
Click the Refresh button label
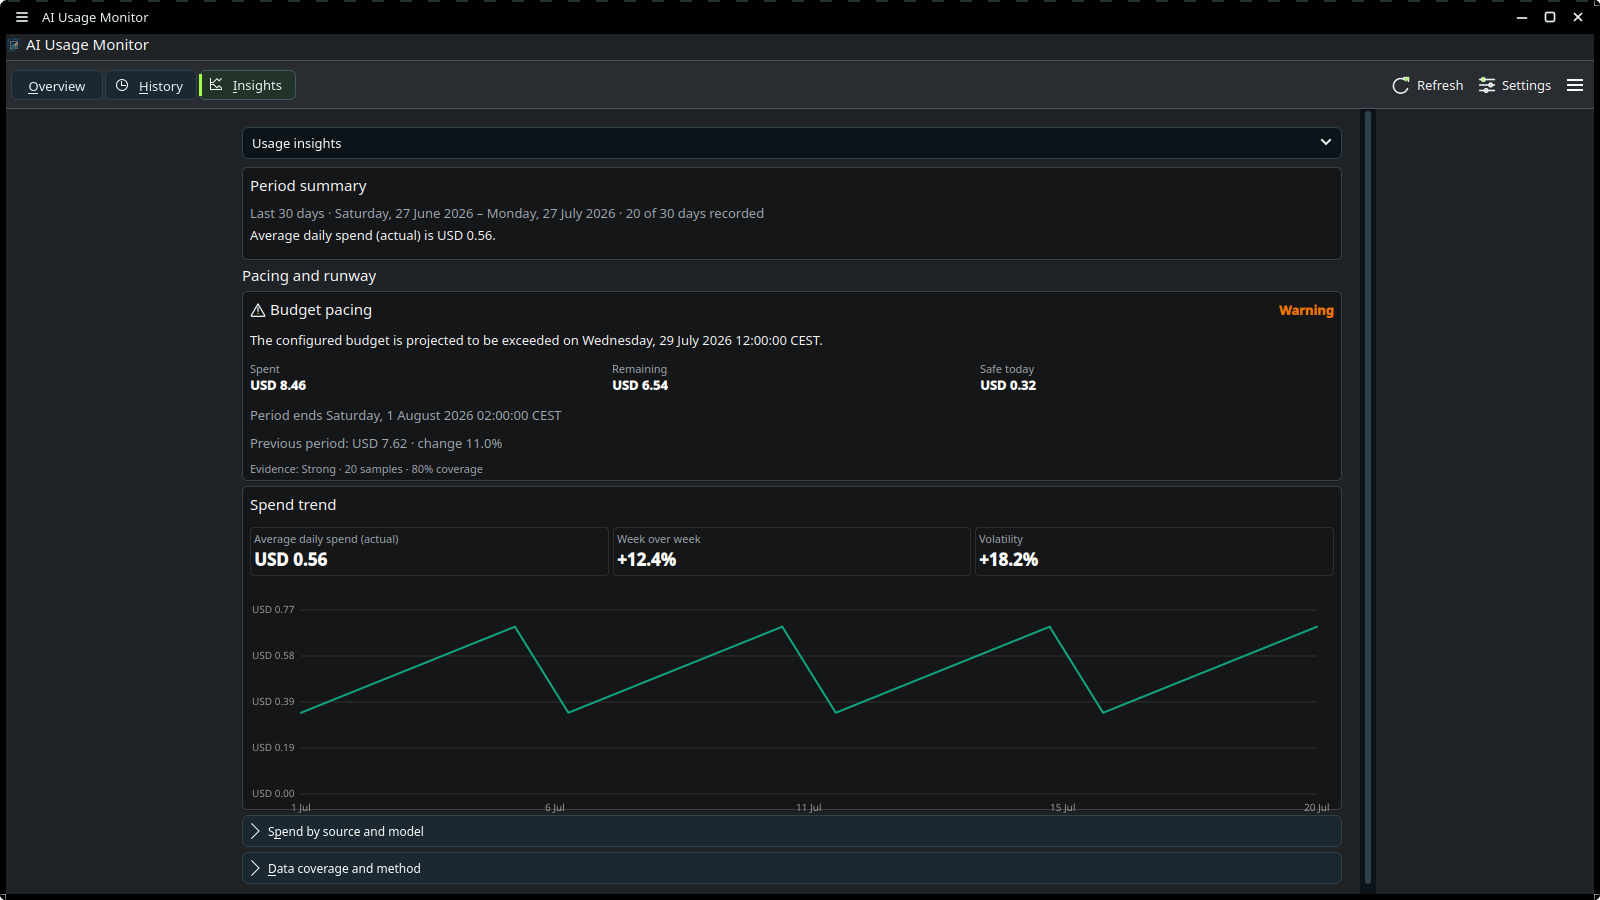pos(1440,86)
